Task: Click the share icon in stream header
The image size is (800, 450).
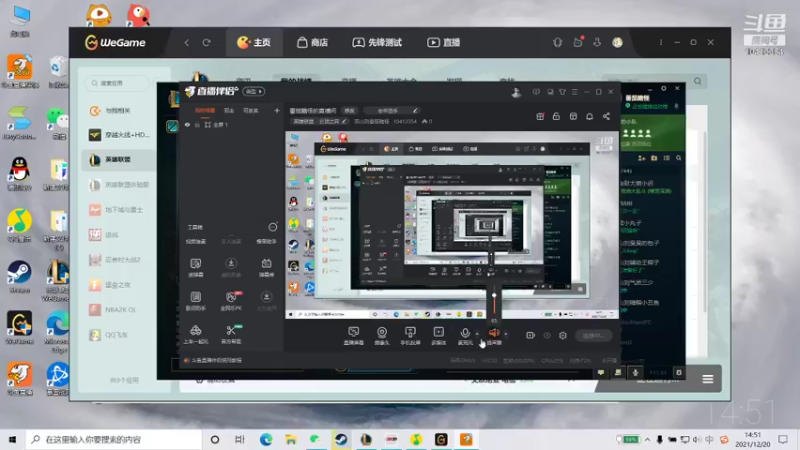Action: tap(606, 116)
